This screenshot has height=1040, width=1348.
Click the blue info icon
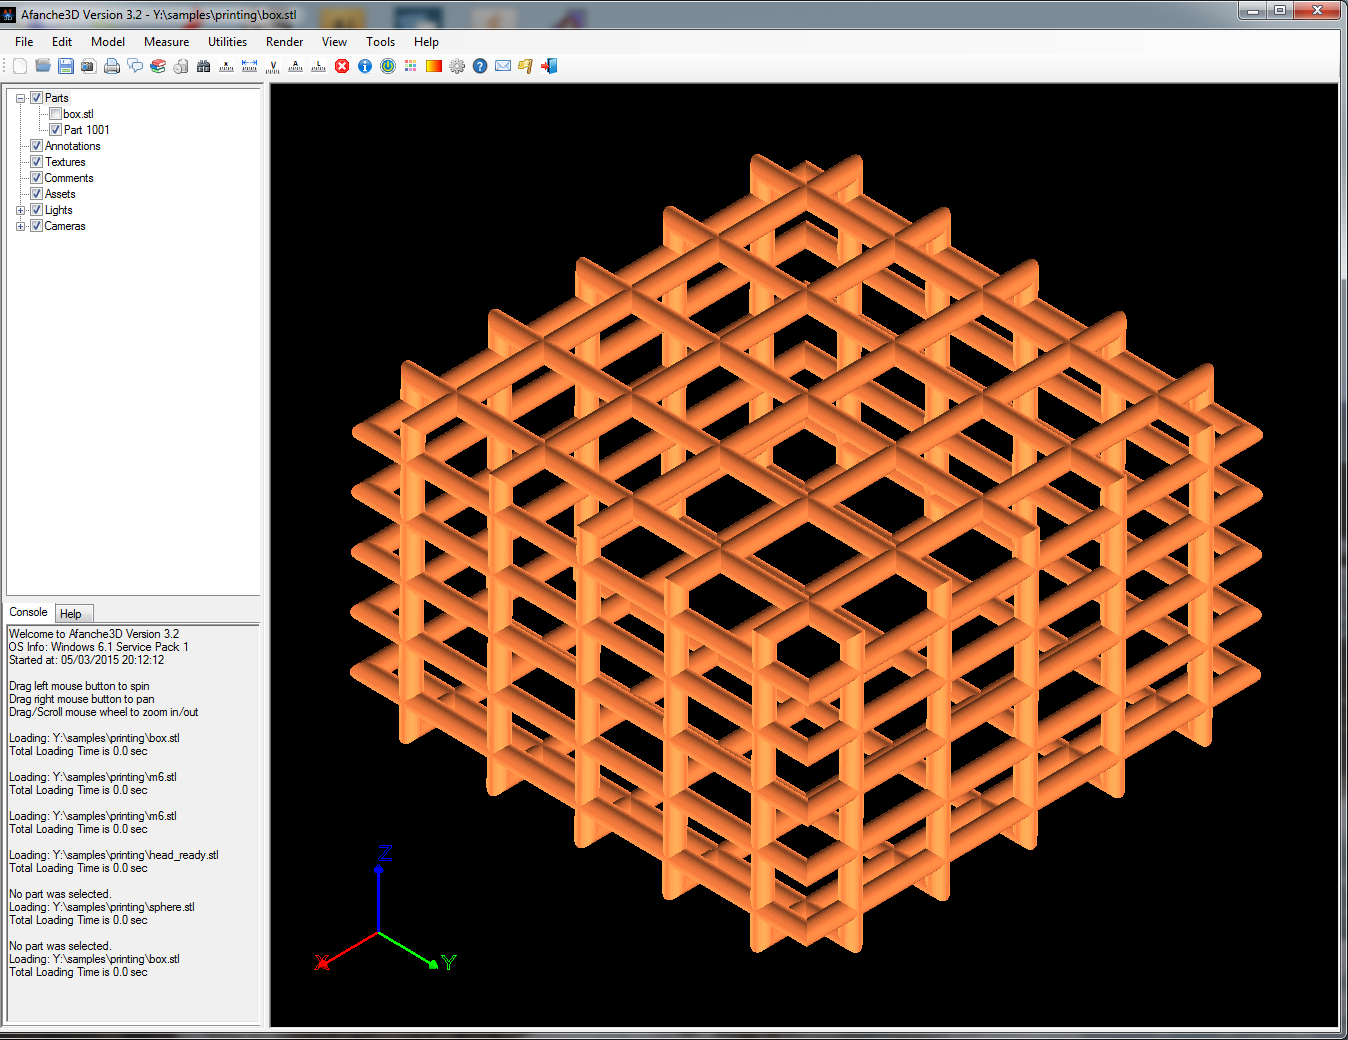365,66
